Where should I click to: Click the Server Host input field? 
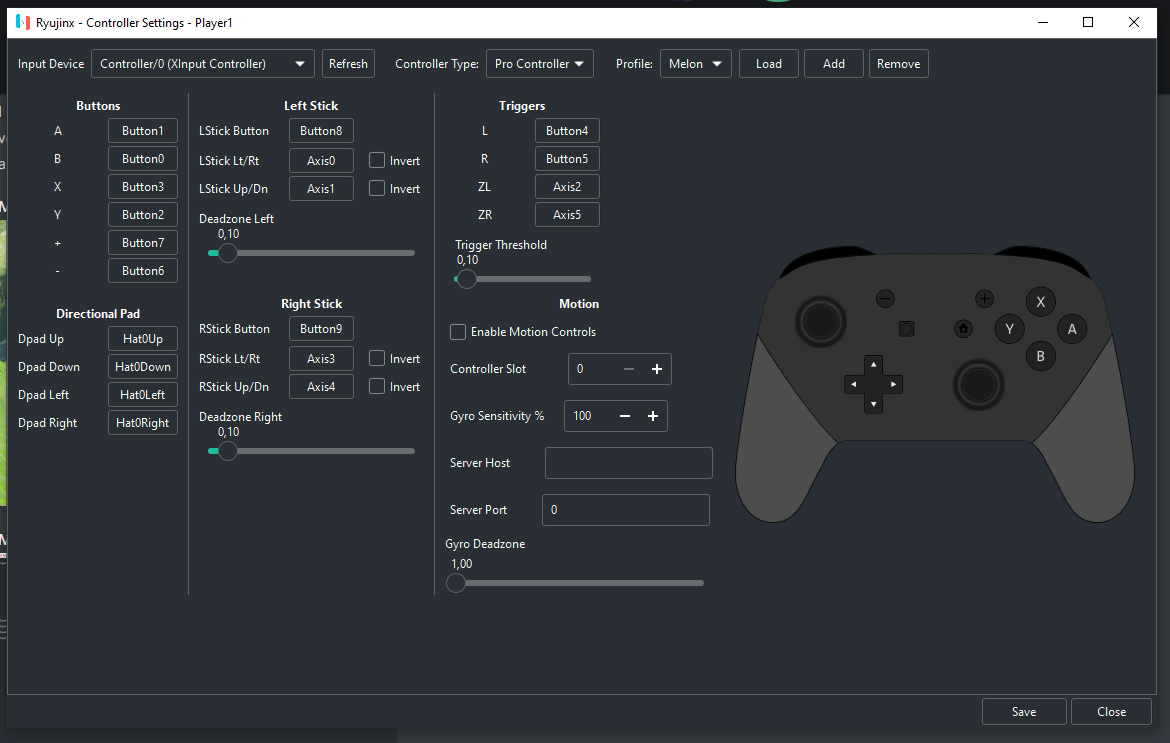[x=628, y=463]
